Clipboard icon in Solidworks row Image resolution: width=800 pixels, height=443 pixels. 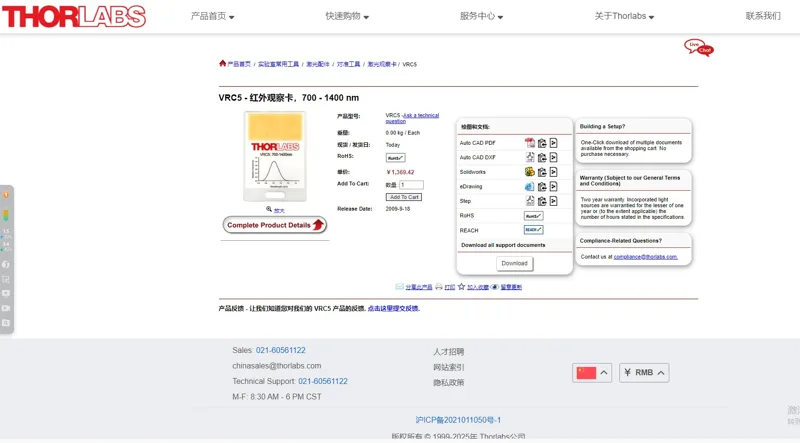click(x=542, y=171)
